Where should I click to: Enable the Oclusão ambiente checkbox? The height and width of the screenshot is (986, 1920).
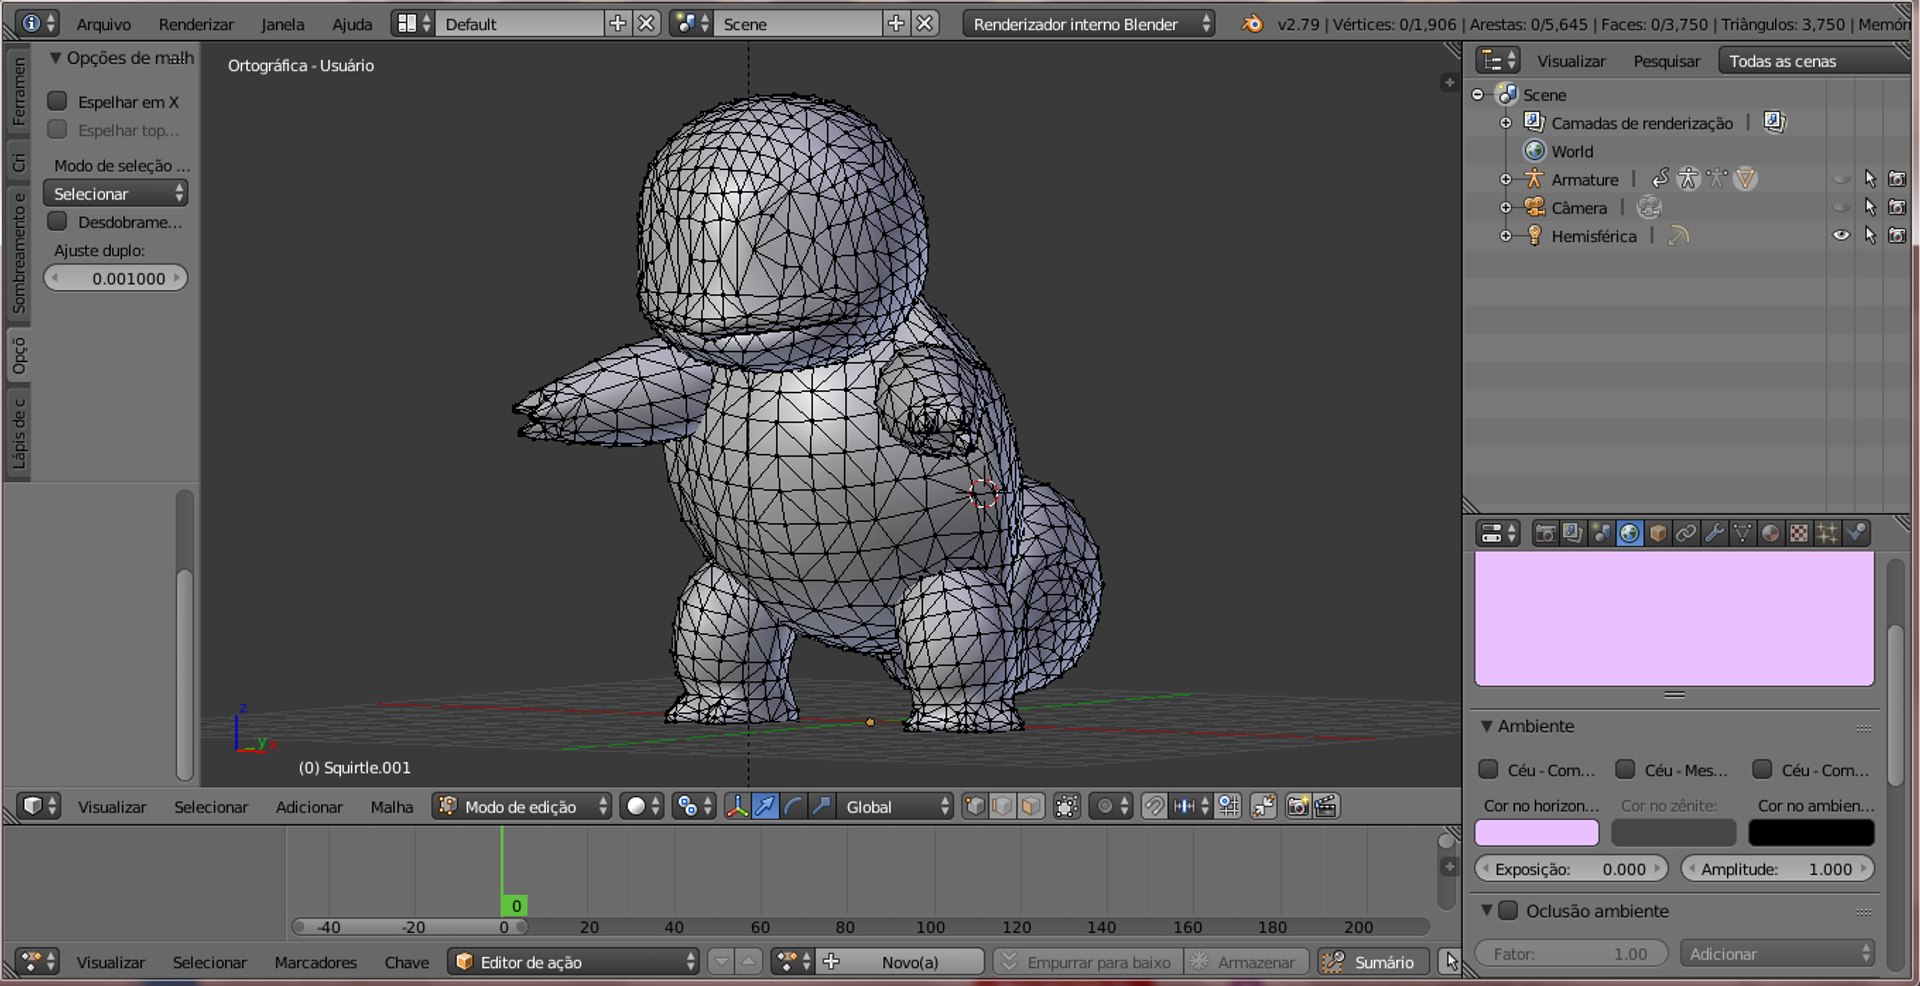click(1508, 910)
